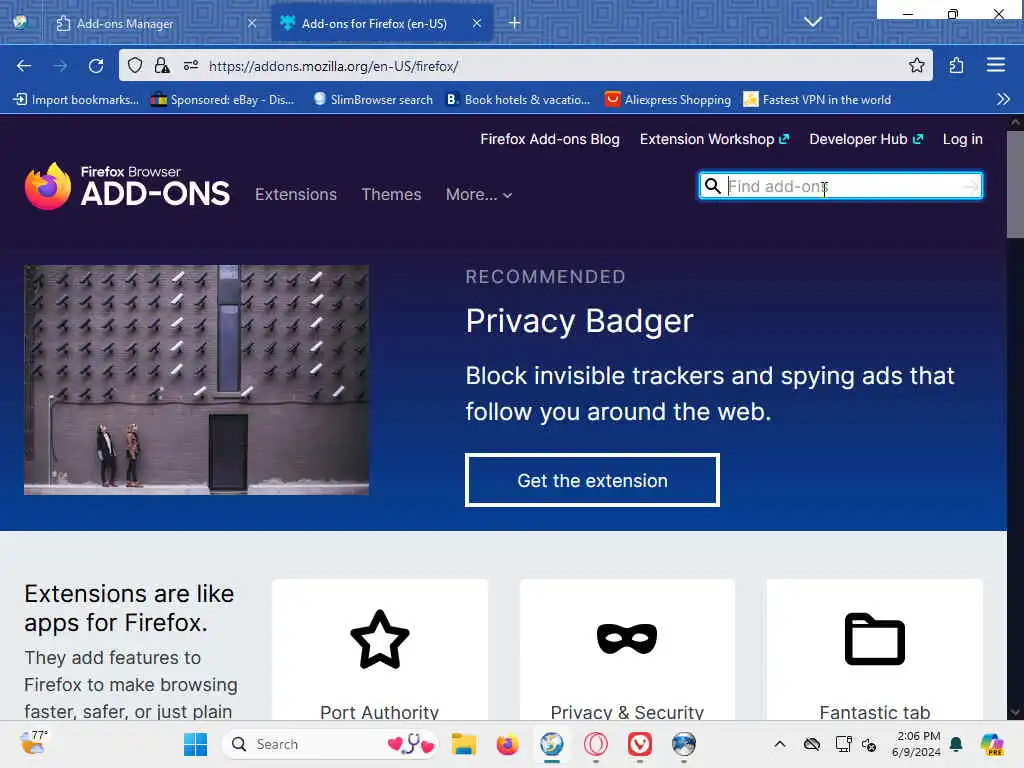Viewport: 1024px width, 768px height.
Task: Open the Port Authority star card
Action: click(x=379, y=650)
